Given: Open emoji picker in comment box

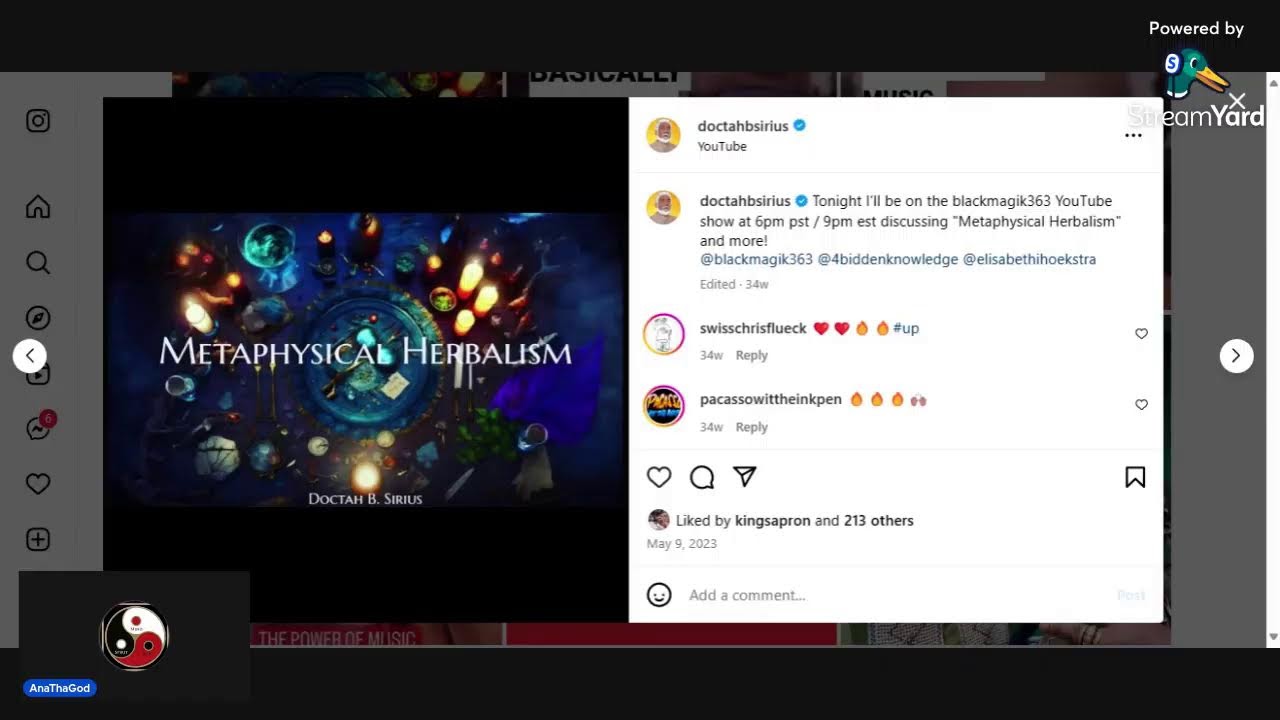Looking at the screenshot, I should pyautogui.click(x=659, y=595).
